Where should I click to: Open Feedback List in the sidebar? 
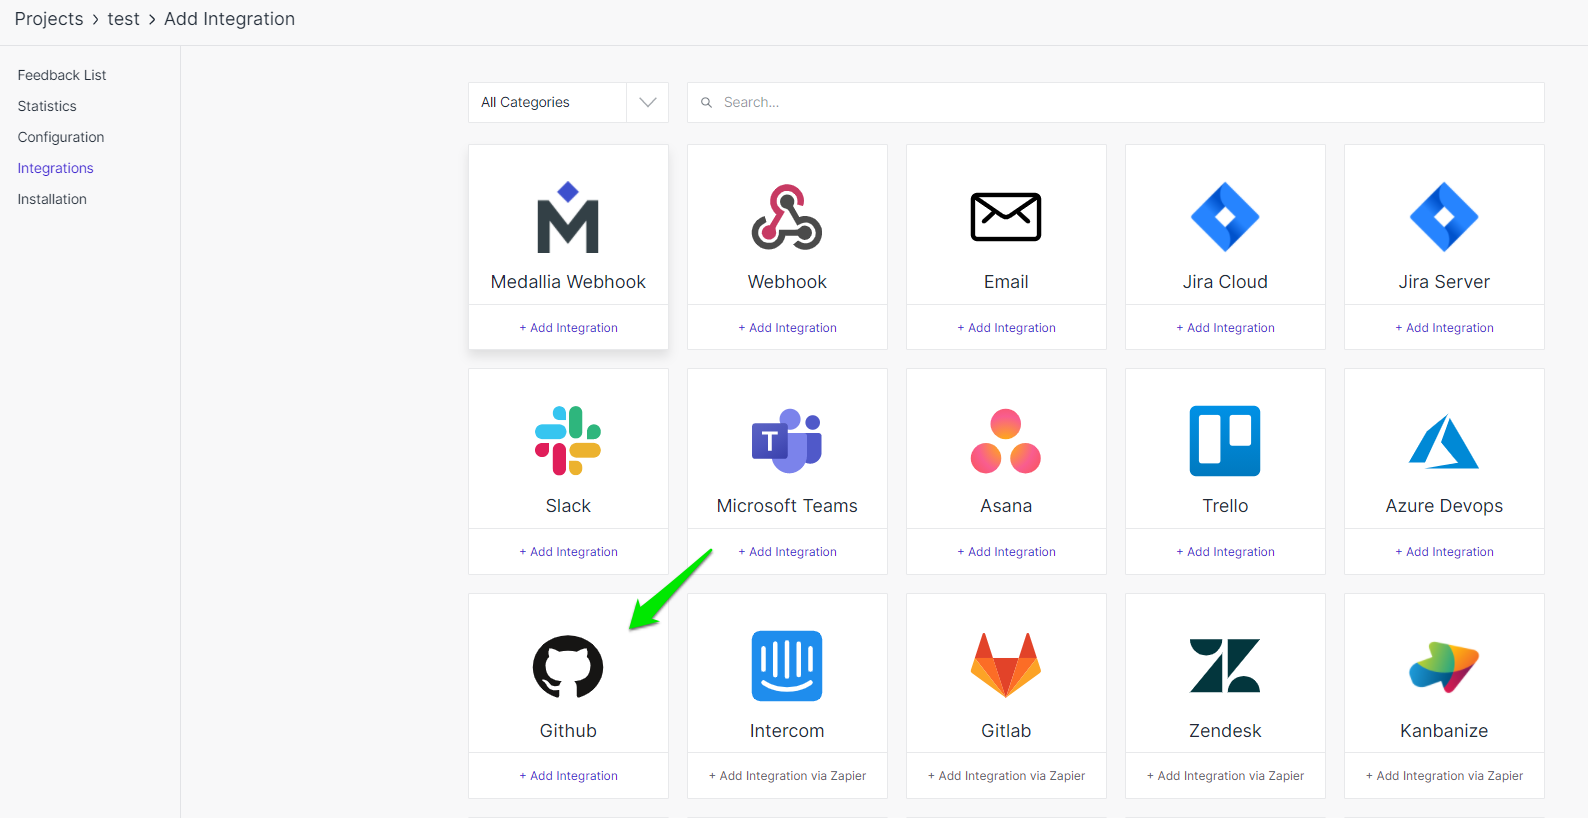[62, 75]
